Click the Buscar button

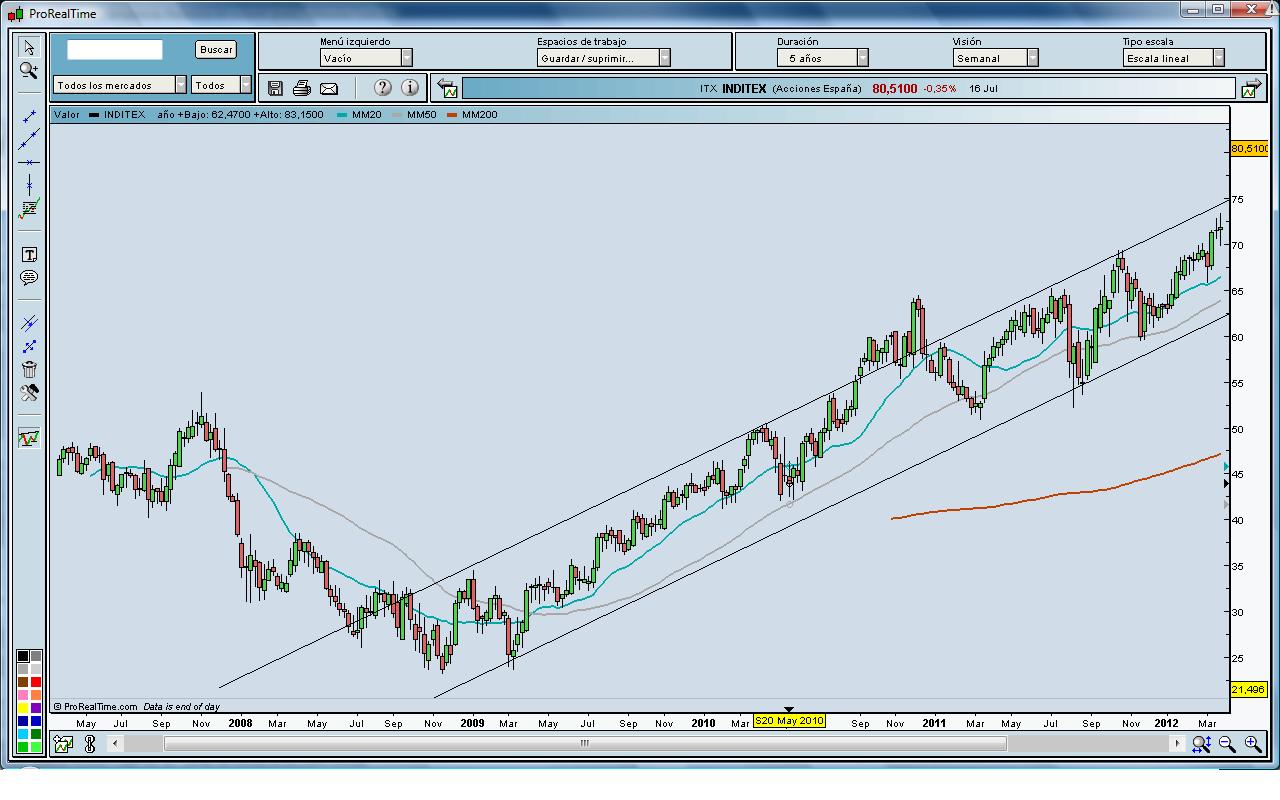(x=216, y=49)
